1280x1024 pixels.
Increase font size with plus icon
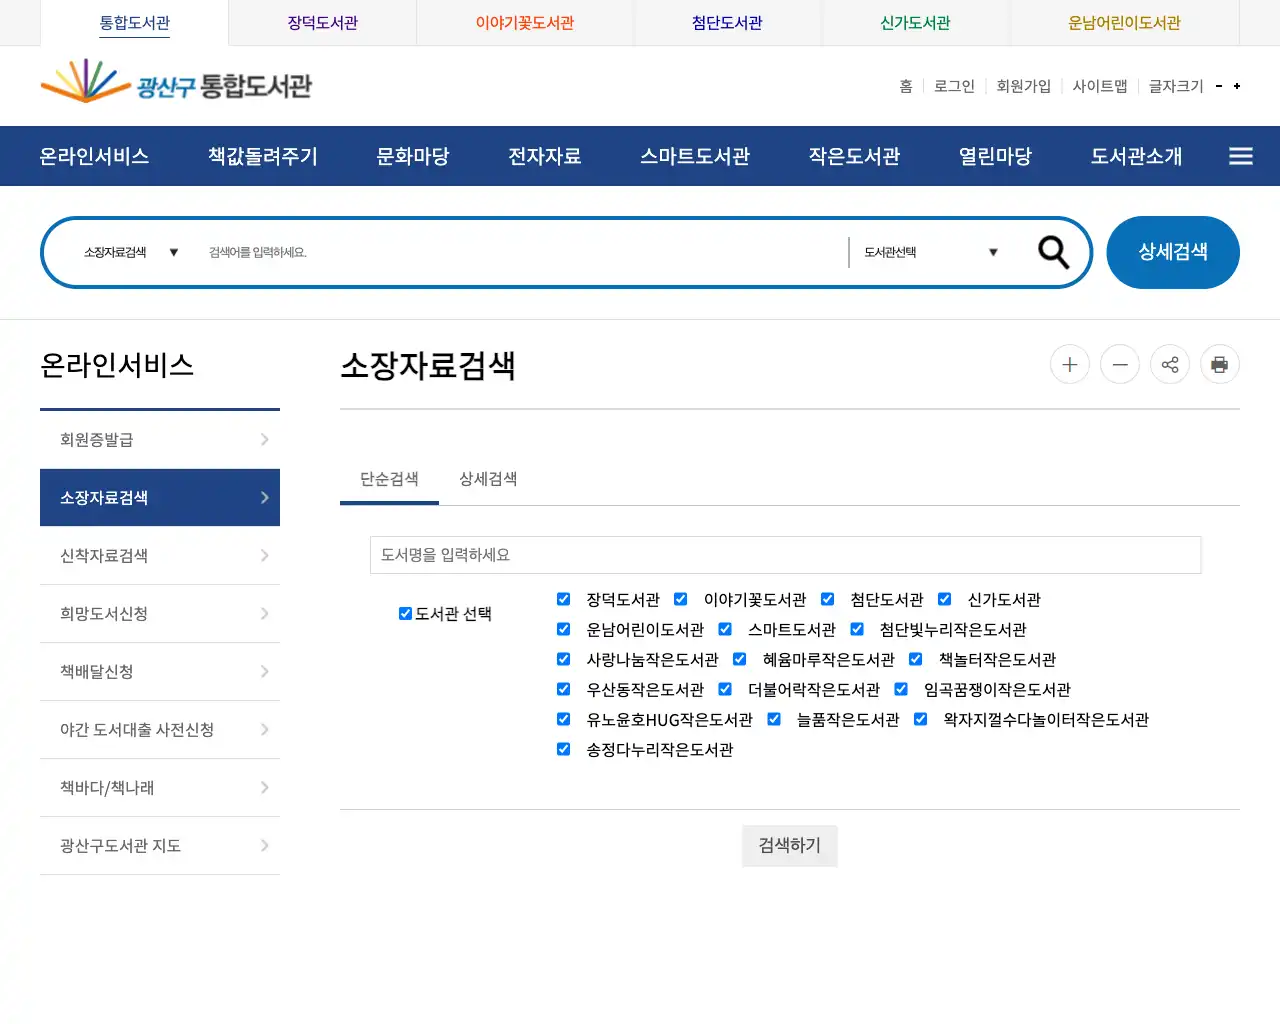point(1237,86)
